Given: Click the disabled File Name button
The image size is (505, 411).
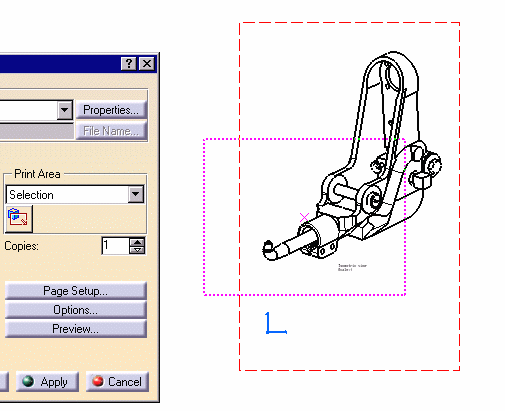Looking at the screenshot, I should pos(111,131).
